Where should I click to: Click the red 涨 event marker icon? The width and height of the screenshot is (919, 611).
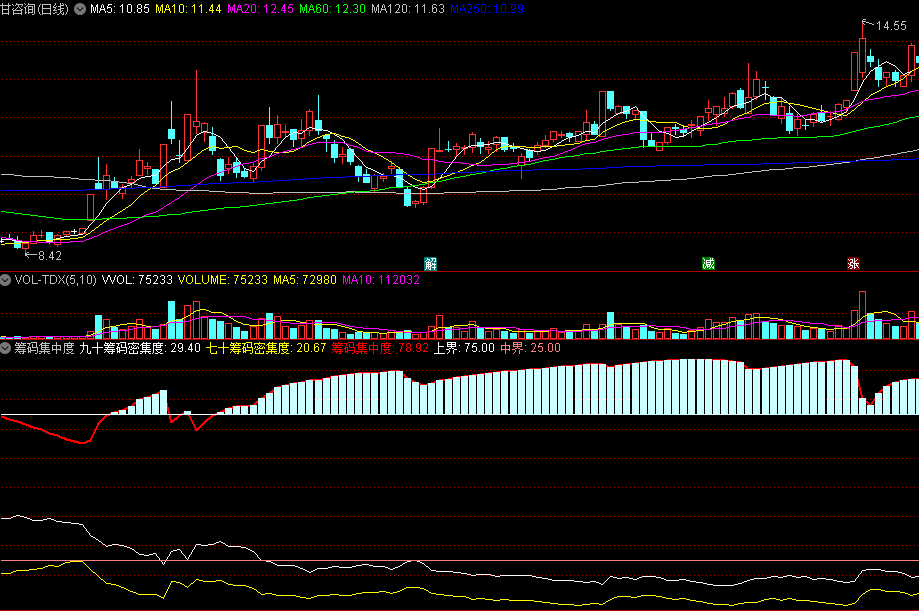[854, 264]
